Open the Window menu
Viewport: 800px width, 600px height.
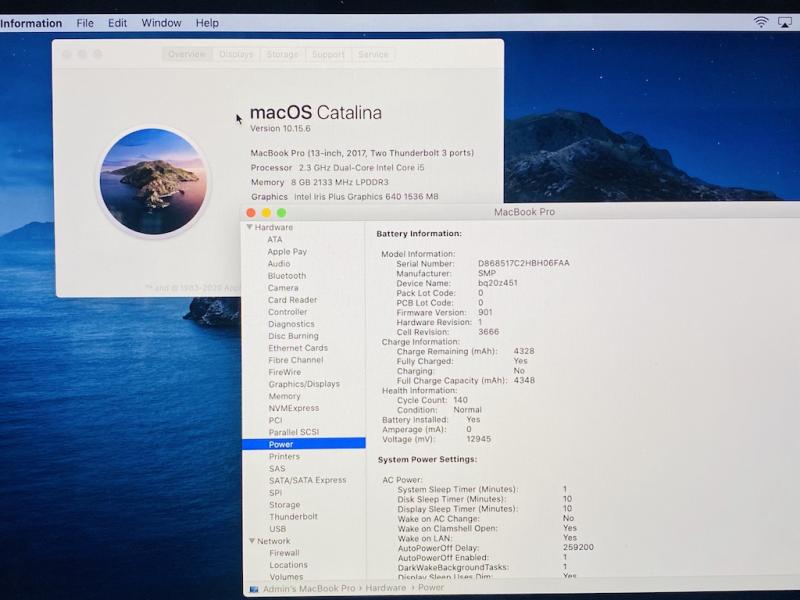[161, 23]
